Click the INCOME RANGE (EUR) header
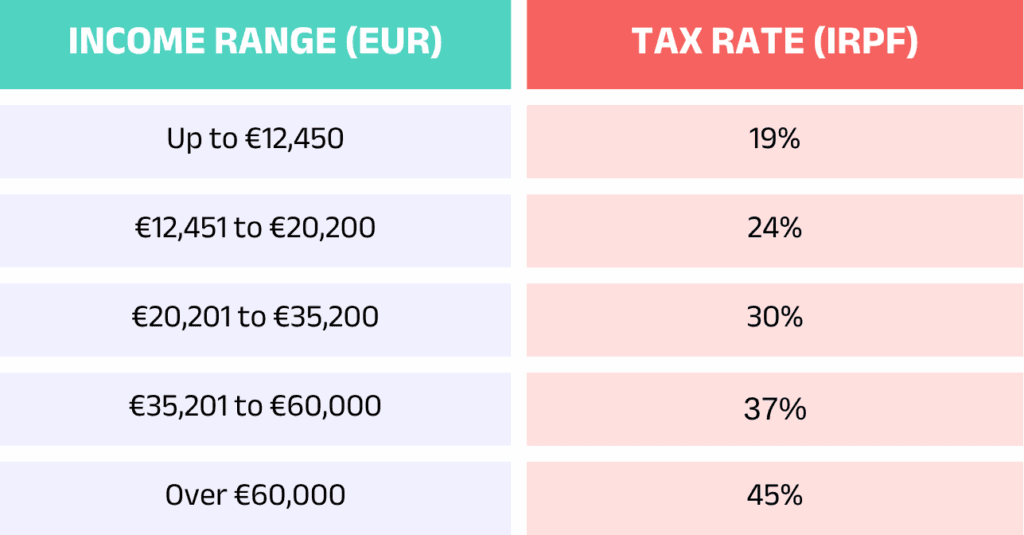Viewport: 1024px width, 535px height. click(255, 44)
